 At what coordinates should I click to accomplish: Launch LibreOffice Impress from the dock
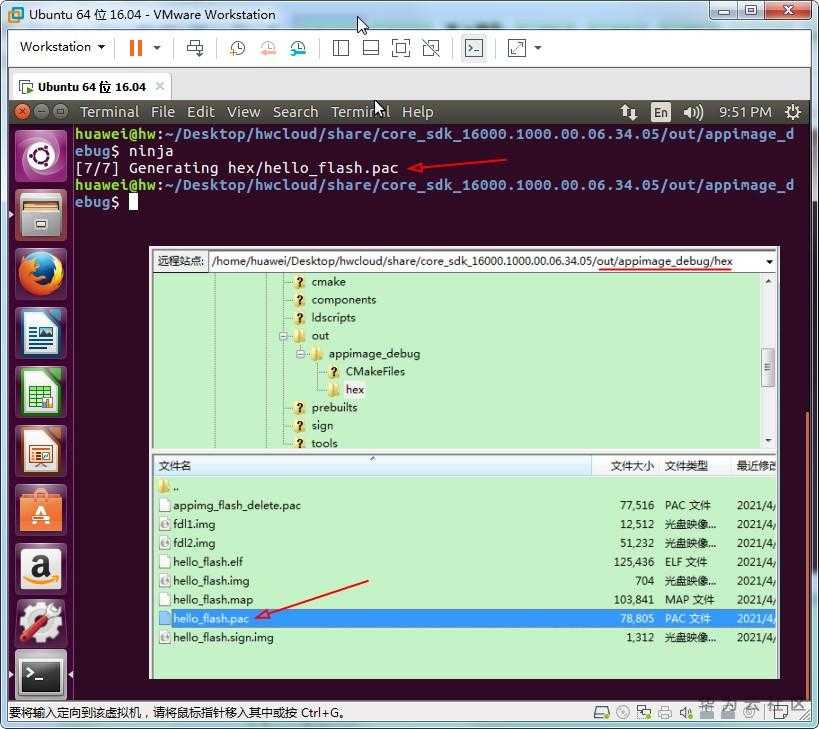click(41, 451)
